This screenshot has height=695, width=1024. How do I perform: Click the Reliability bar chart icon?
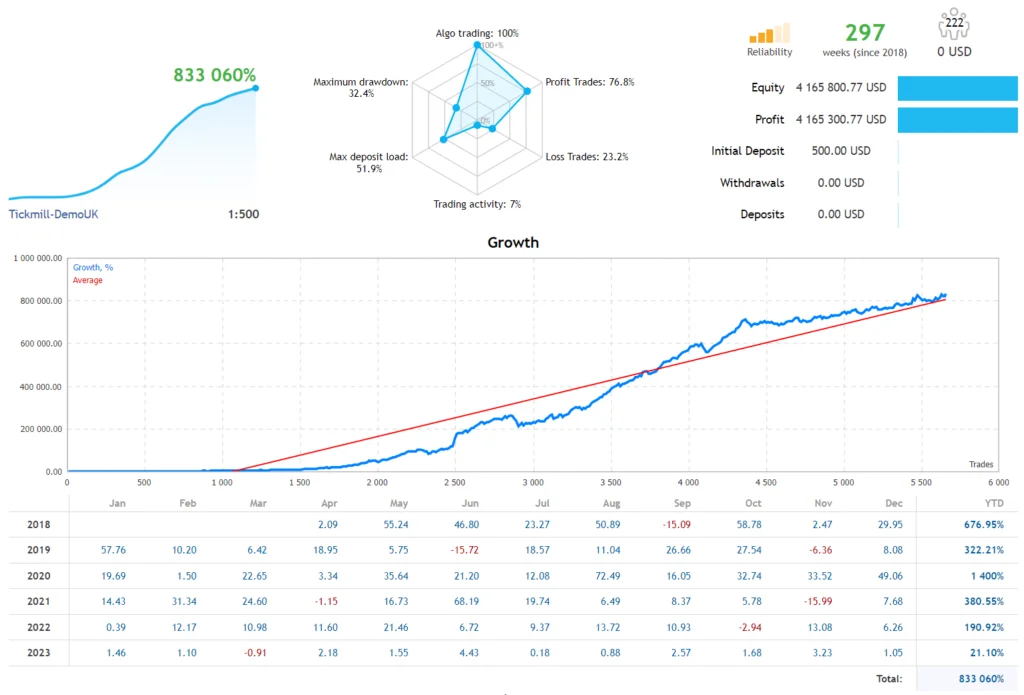(768, 32)
